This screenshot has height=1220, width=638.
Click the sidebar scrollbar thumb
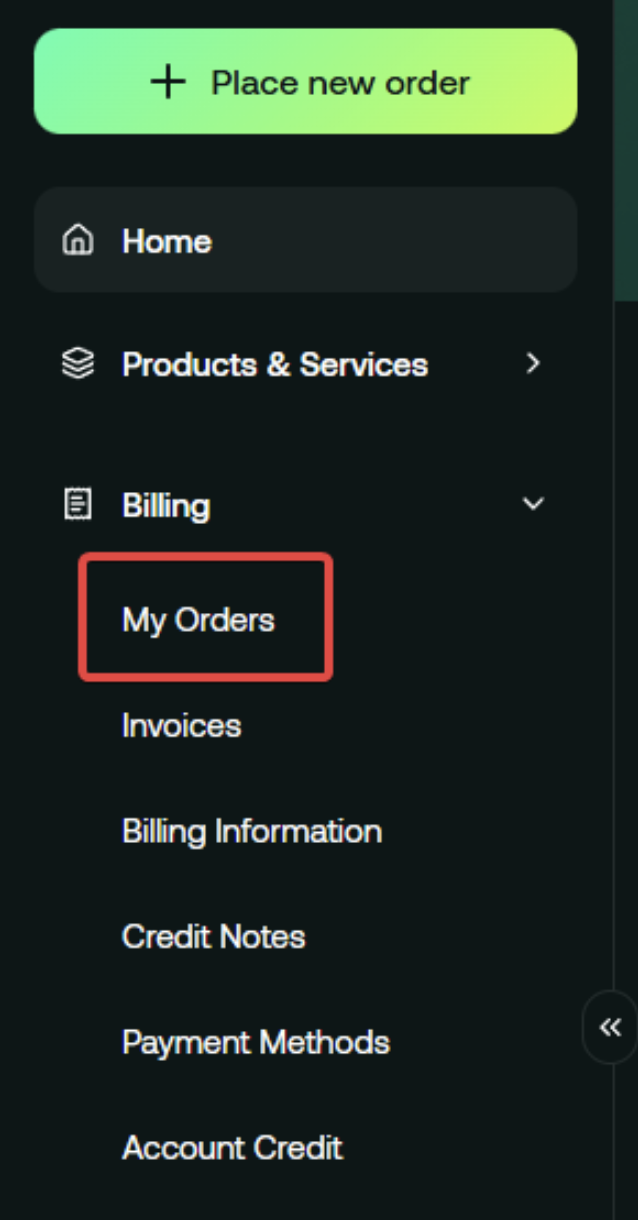tap(625, 150)
